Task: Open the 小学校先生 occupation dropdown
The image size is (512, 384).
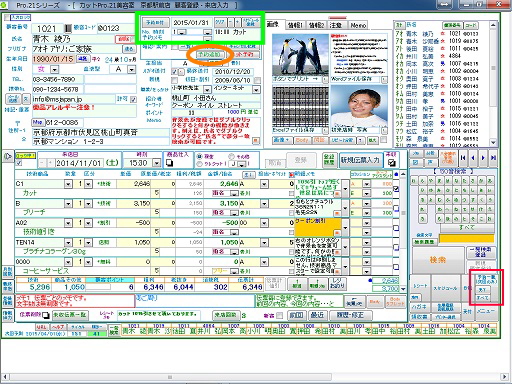Action: (x=207, y=90)
